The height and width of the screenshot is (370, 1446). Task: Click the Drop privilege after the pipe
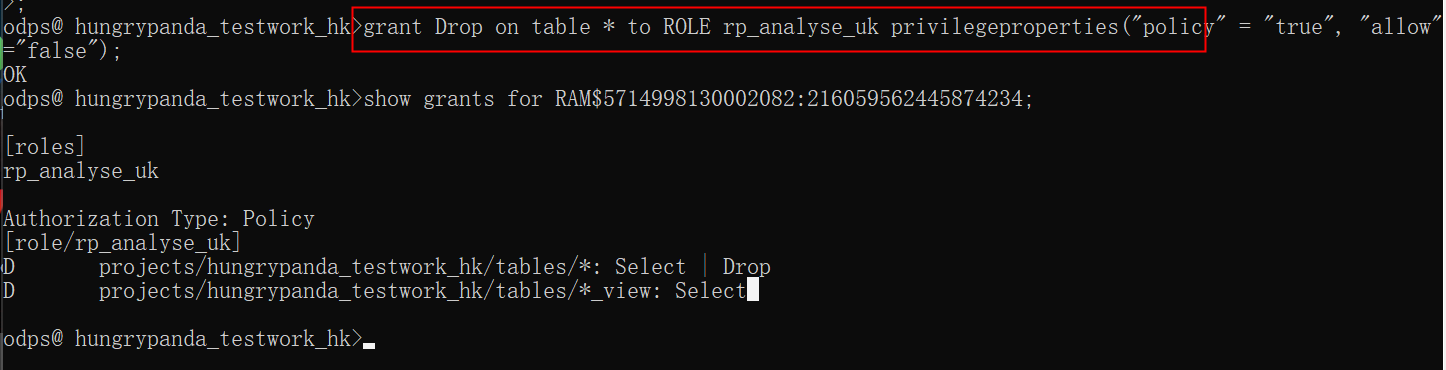pos(747,267)
